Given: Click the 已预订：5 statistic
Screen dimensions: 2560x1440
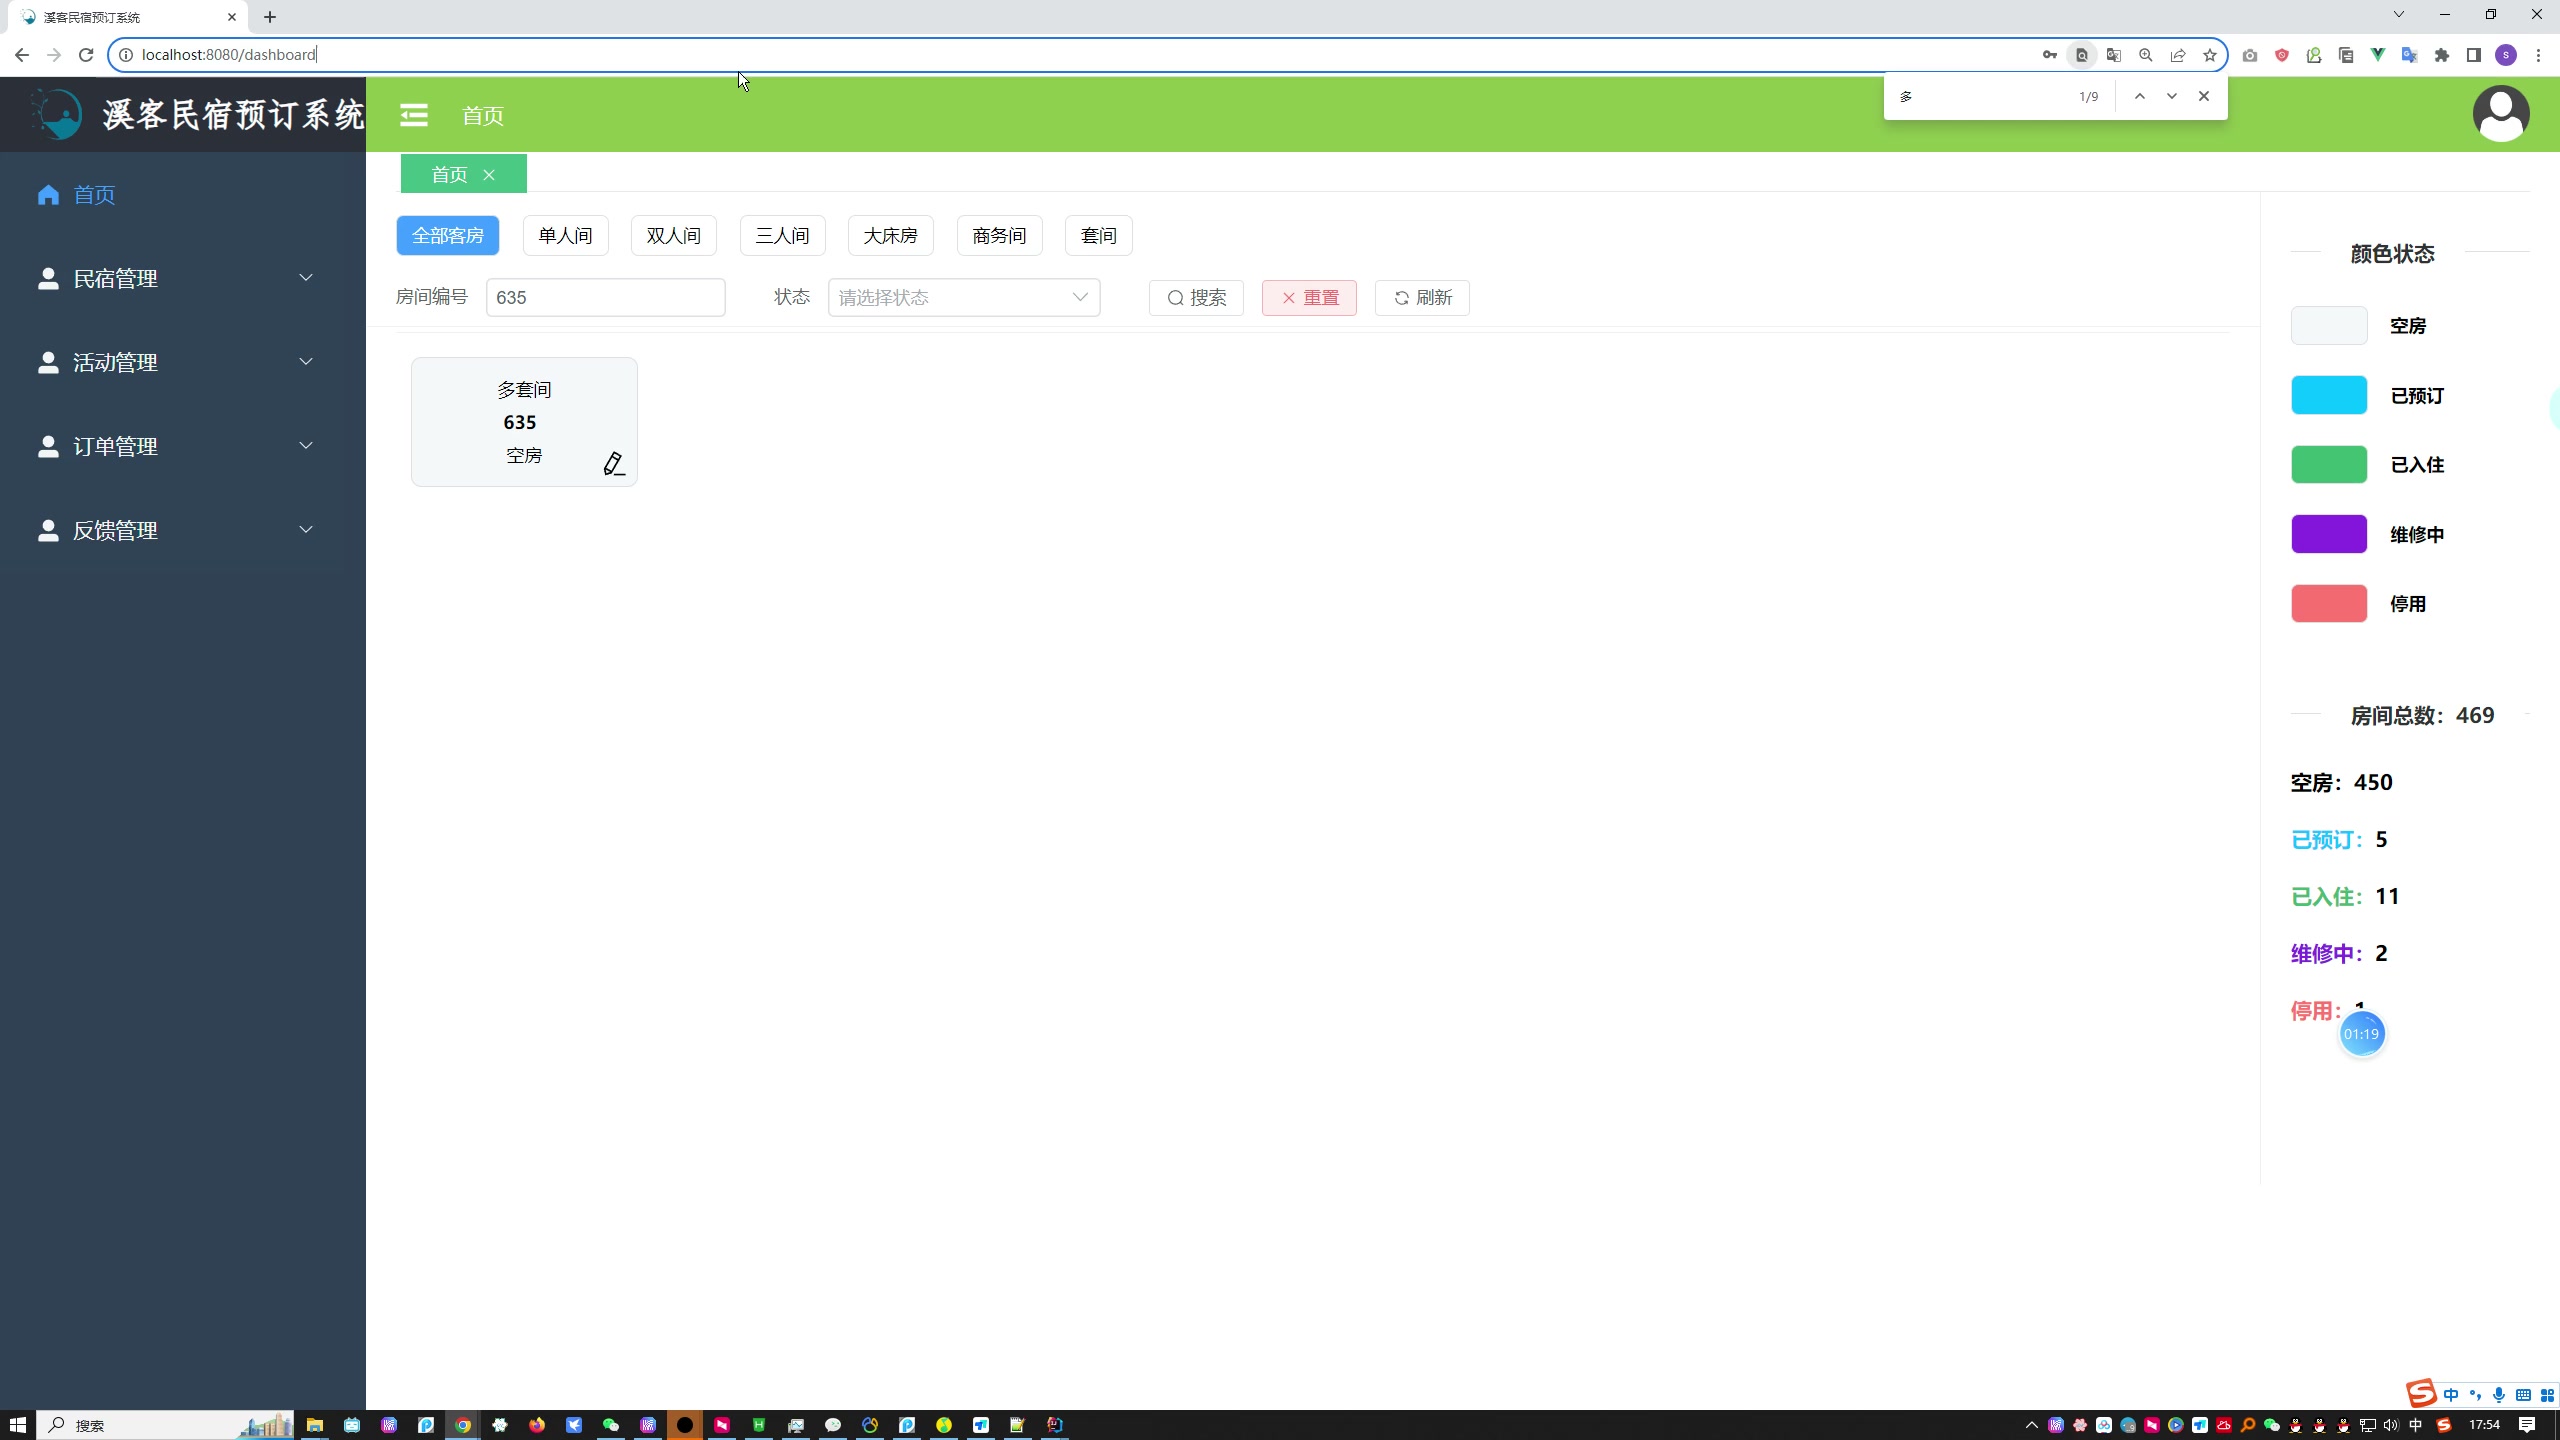Looking at the screenshot, I should (x=2339, y=839).
